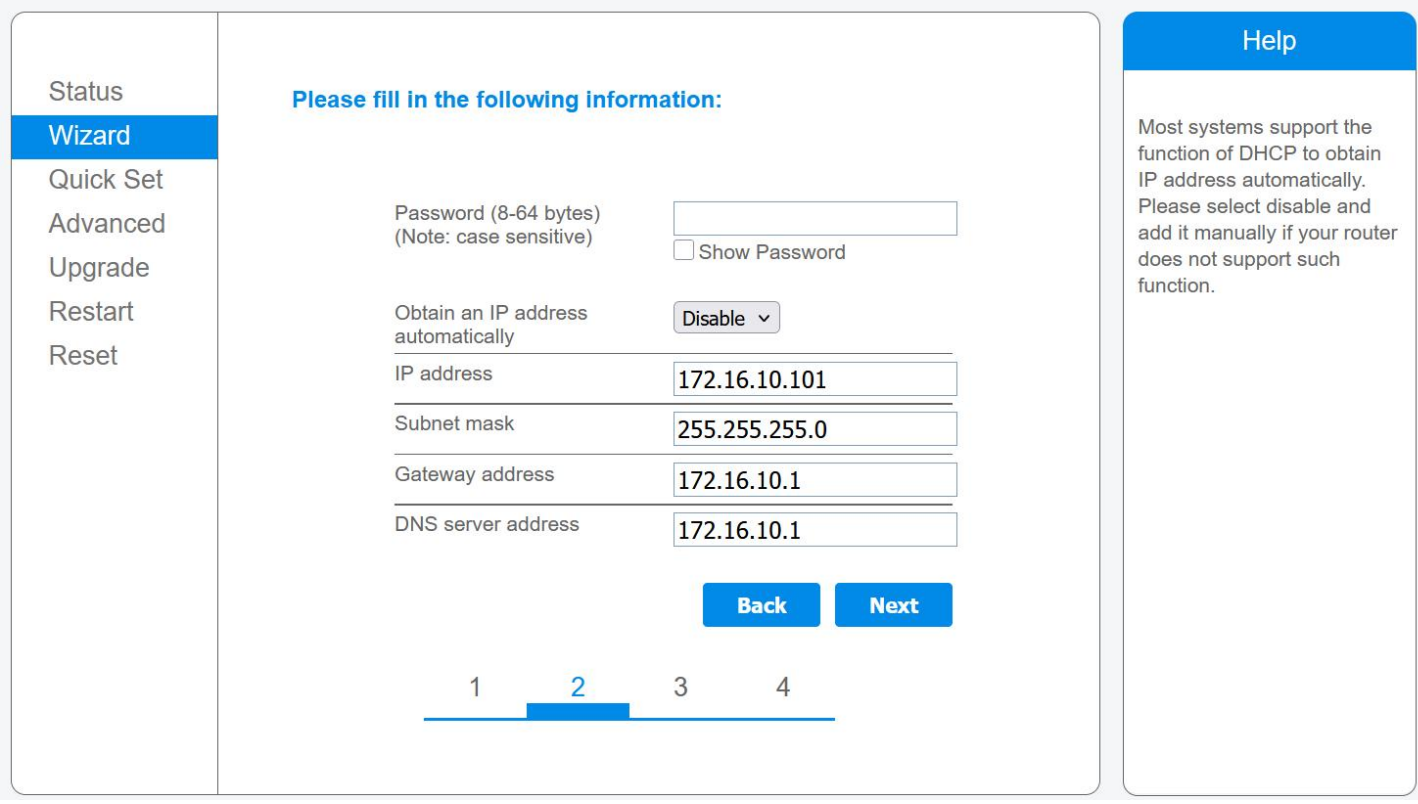Jump to wizard step 1

pos(475,688)
